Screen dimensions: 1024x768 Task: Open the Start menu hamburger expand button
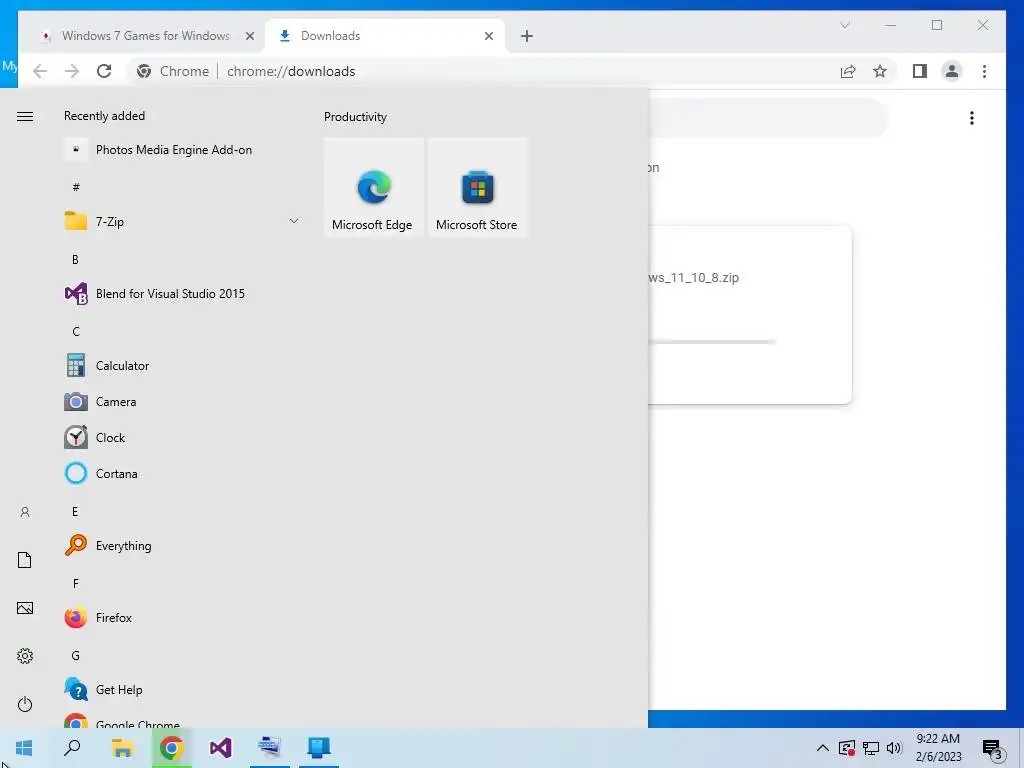coord(25,116)
